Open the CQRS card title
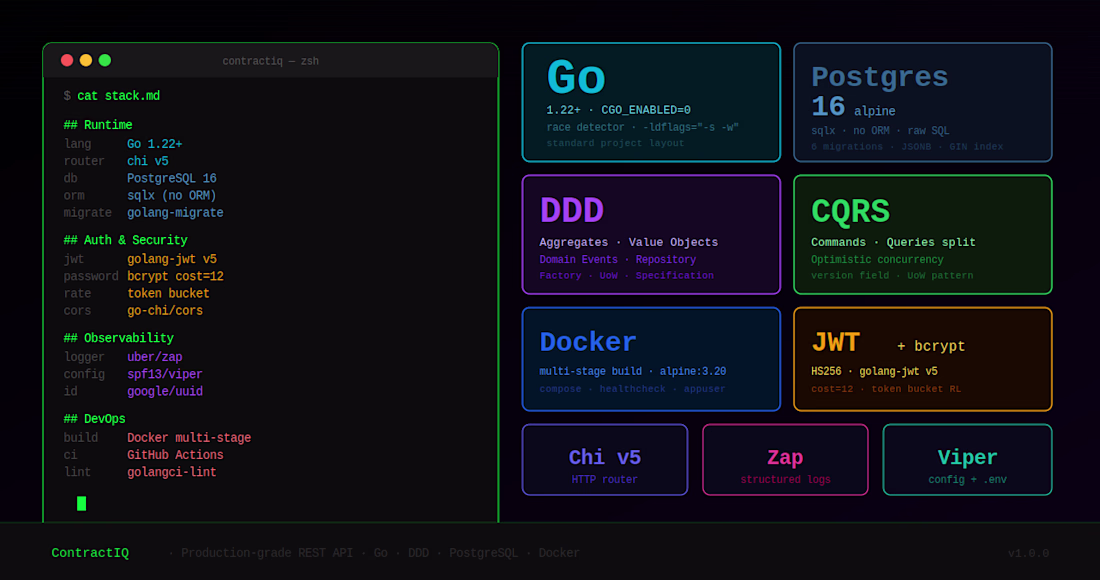 click(850, 211)
